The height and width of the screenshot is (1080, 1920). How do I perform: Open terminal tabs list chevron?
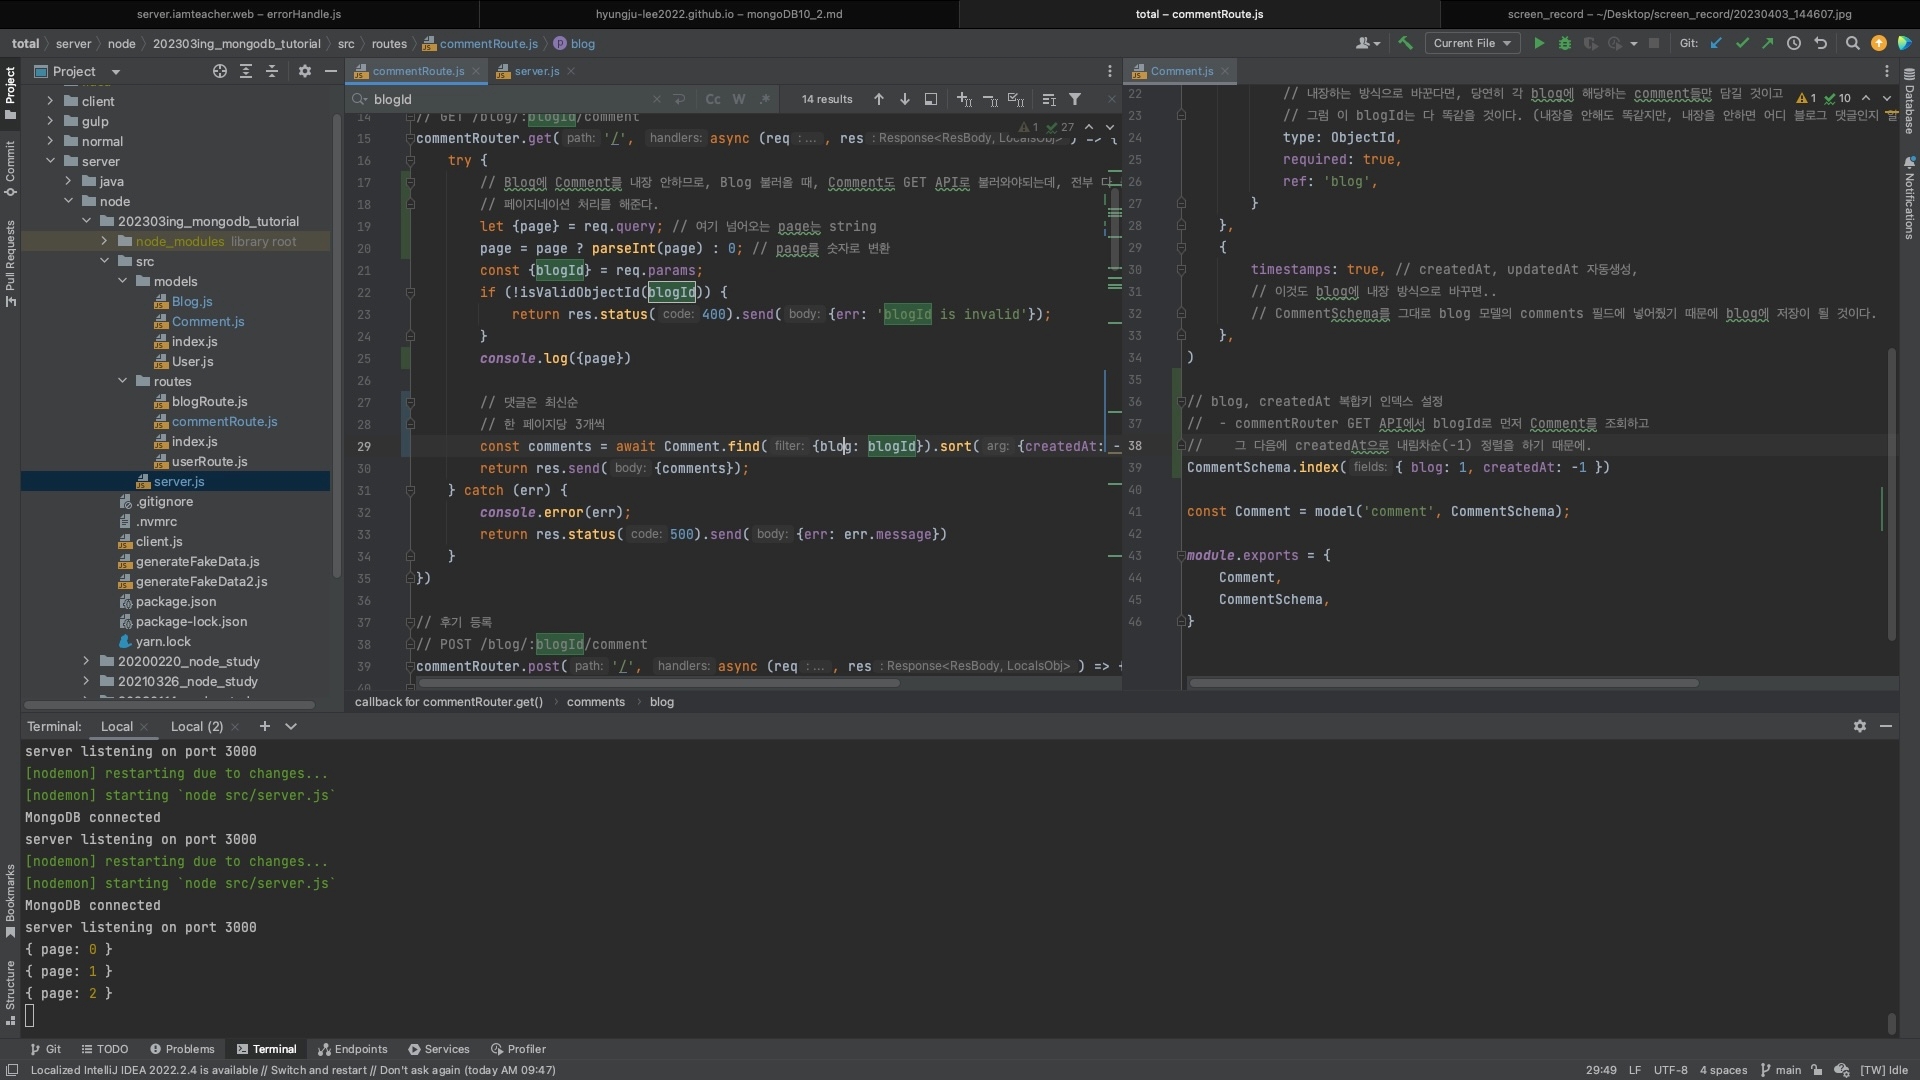(291, 726)
